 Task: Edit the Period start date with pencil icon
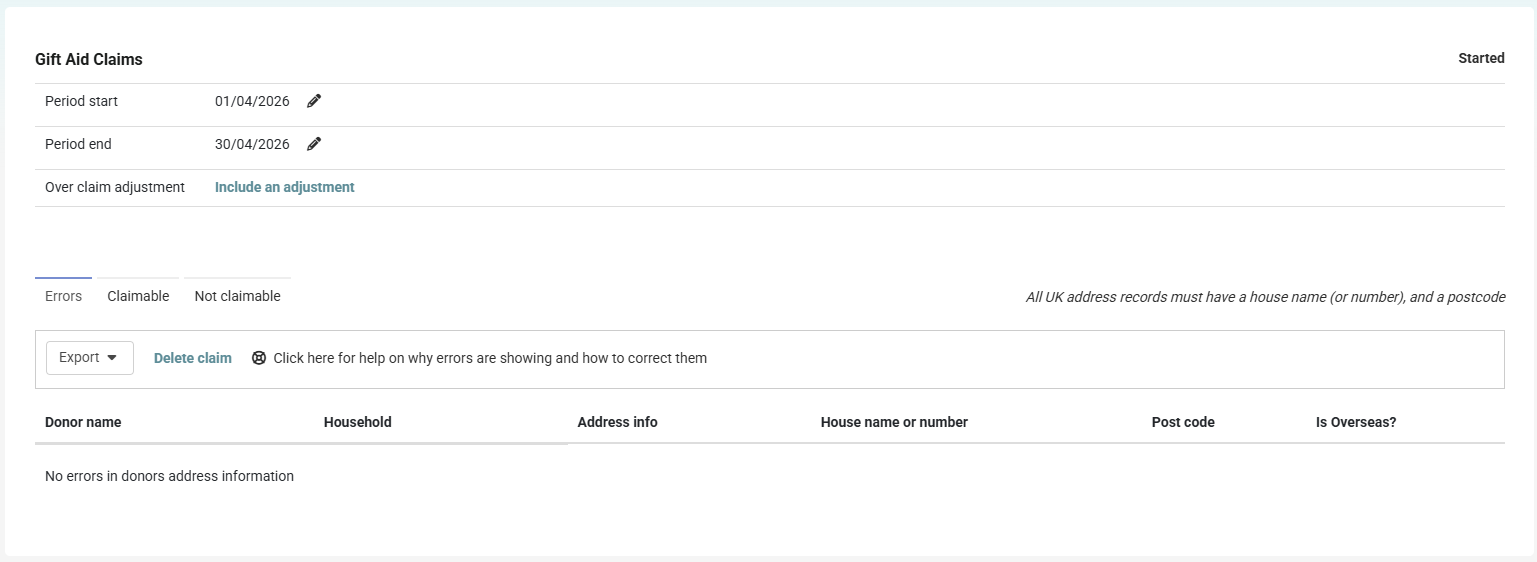pos(314,101)
